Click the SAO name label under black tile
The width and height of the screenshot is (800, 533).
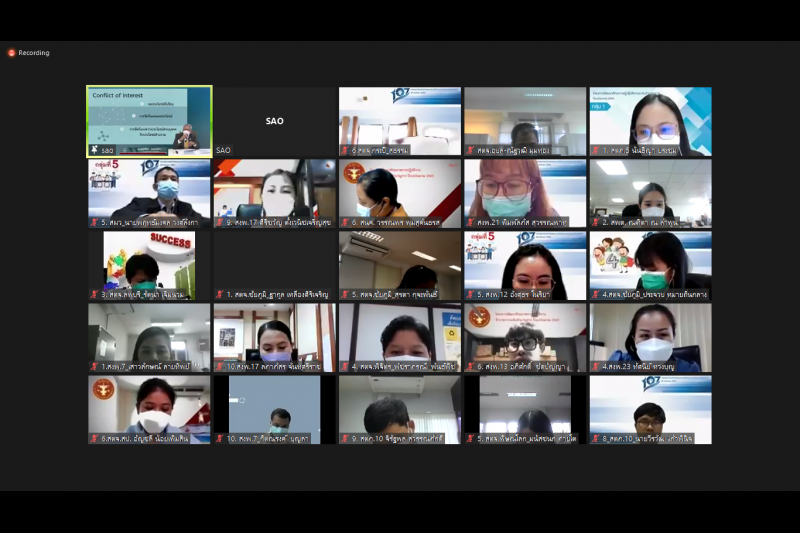(224, 151)
